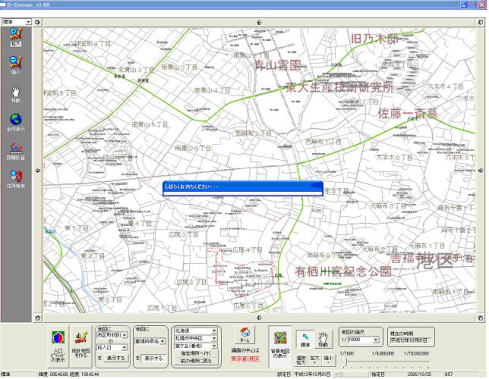Click the 拡大 zoom-in button beside scale slider
The height and width of the screenshot is (379, 489).
point(315,359)
